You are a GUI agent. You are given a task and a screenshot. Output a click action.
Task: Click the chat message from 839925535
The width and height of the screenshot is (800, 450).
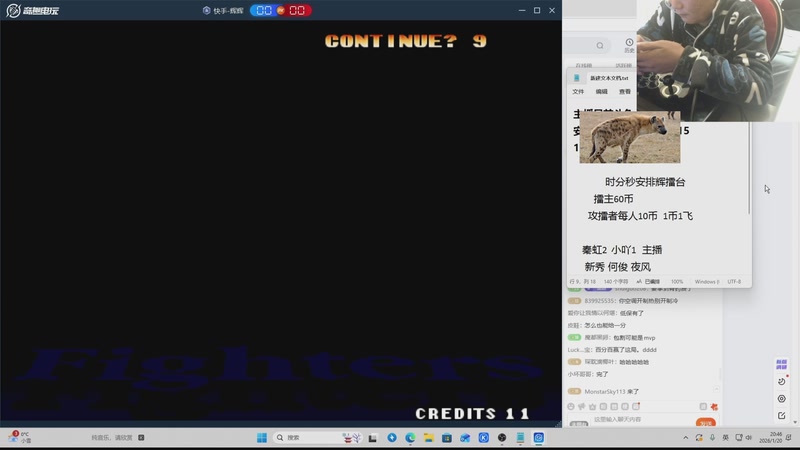[623, 301]
